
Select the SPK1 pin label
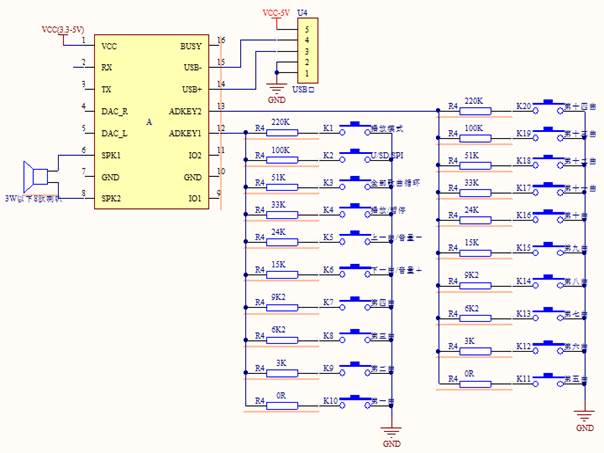pyautogui.click(x=111, y=155)
